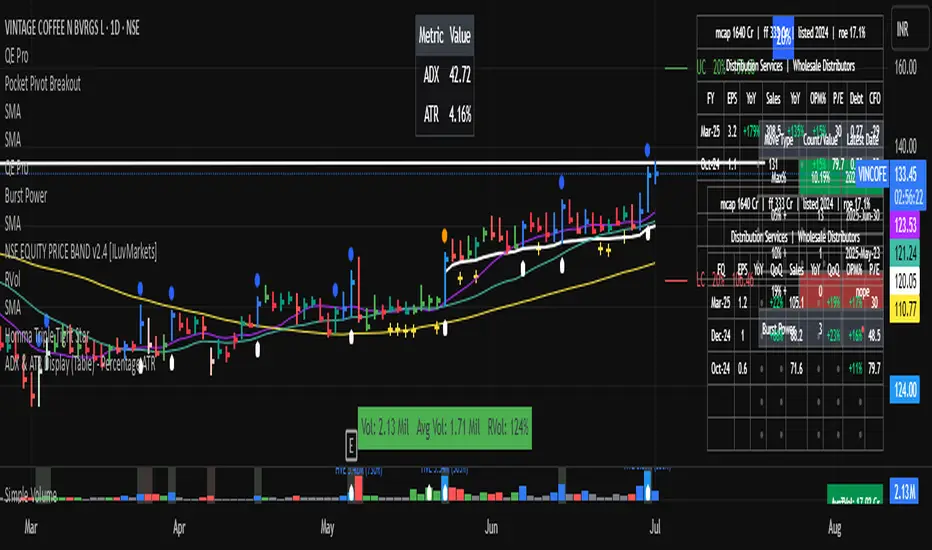Click the blue 124.00 price label
This screenshot has height=550, width=932.
pyautogui.click(x=905, y=390)
